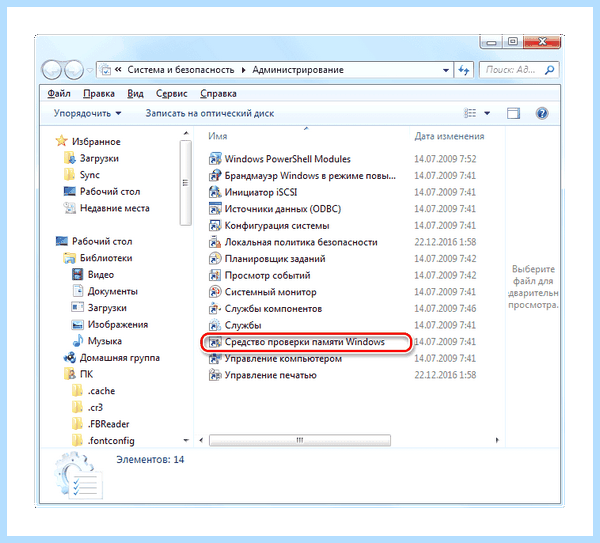Open the recent pages arrow beside Forward
600x543 pixels.
90,70
